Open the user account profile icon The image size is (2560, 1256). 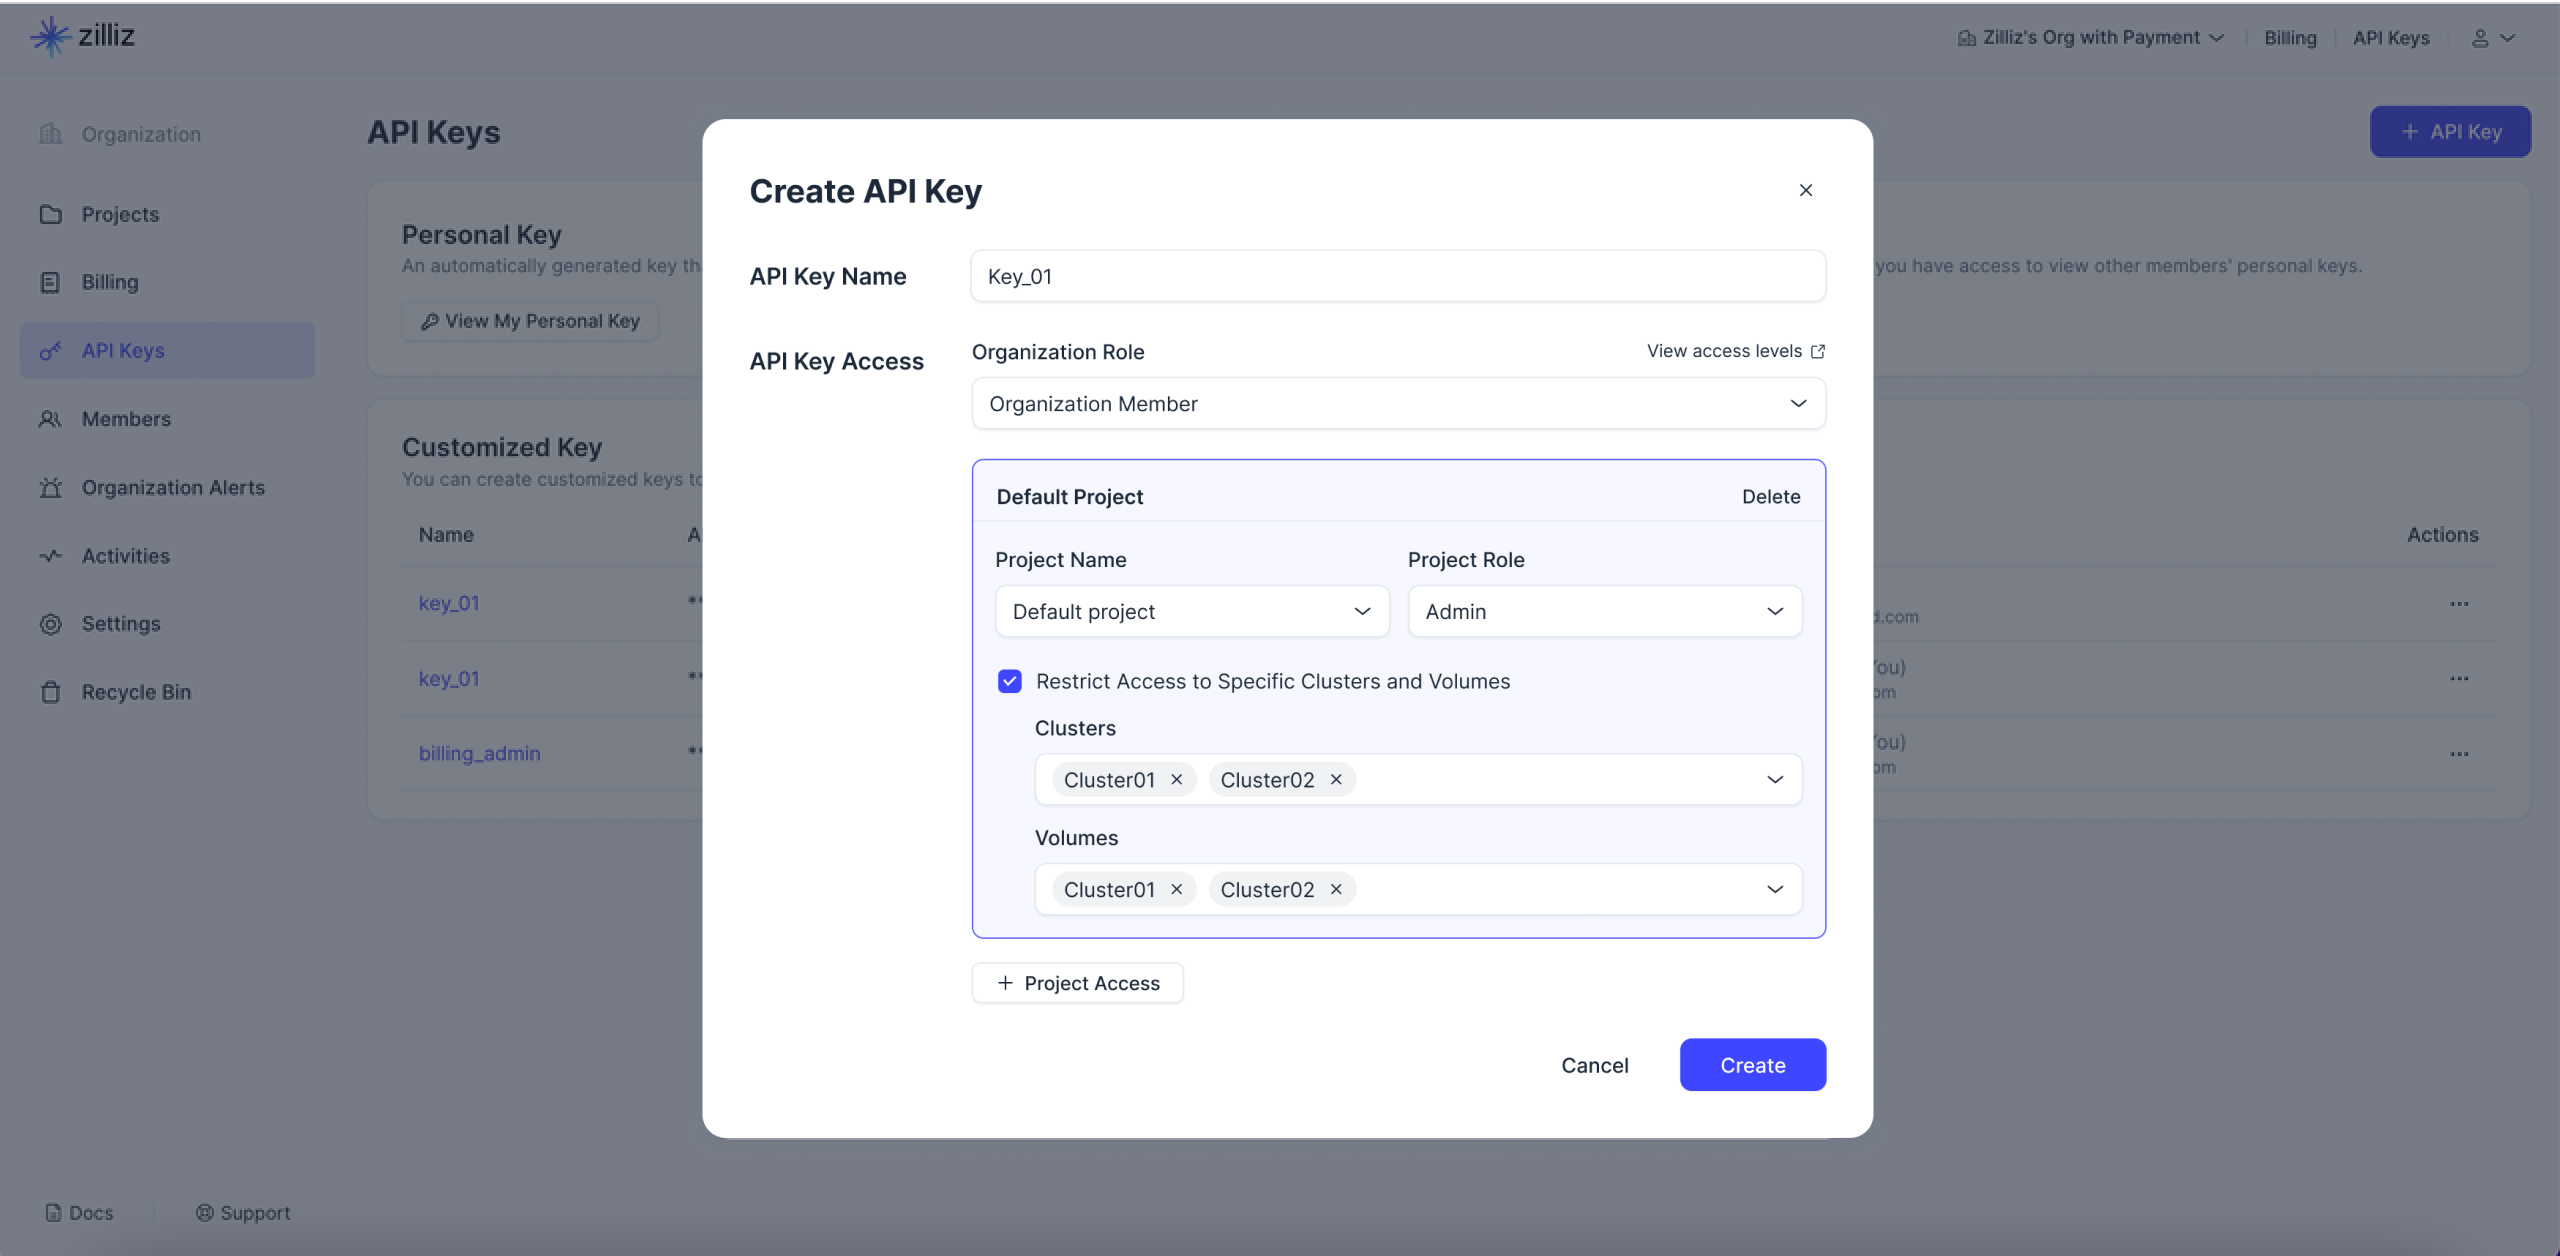click(2480, 38)
